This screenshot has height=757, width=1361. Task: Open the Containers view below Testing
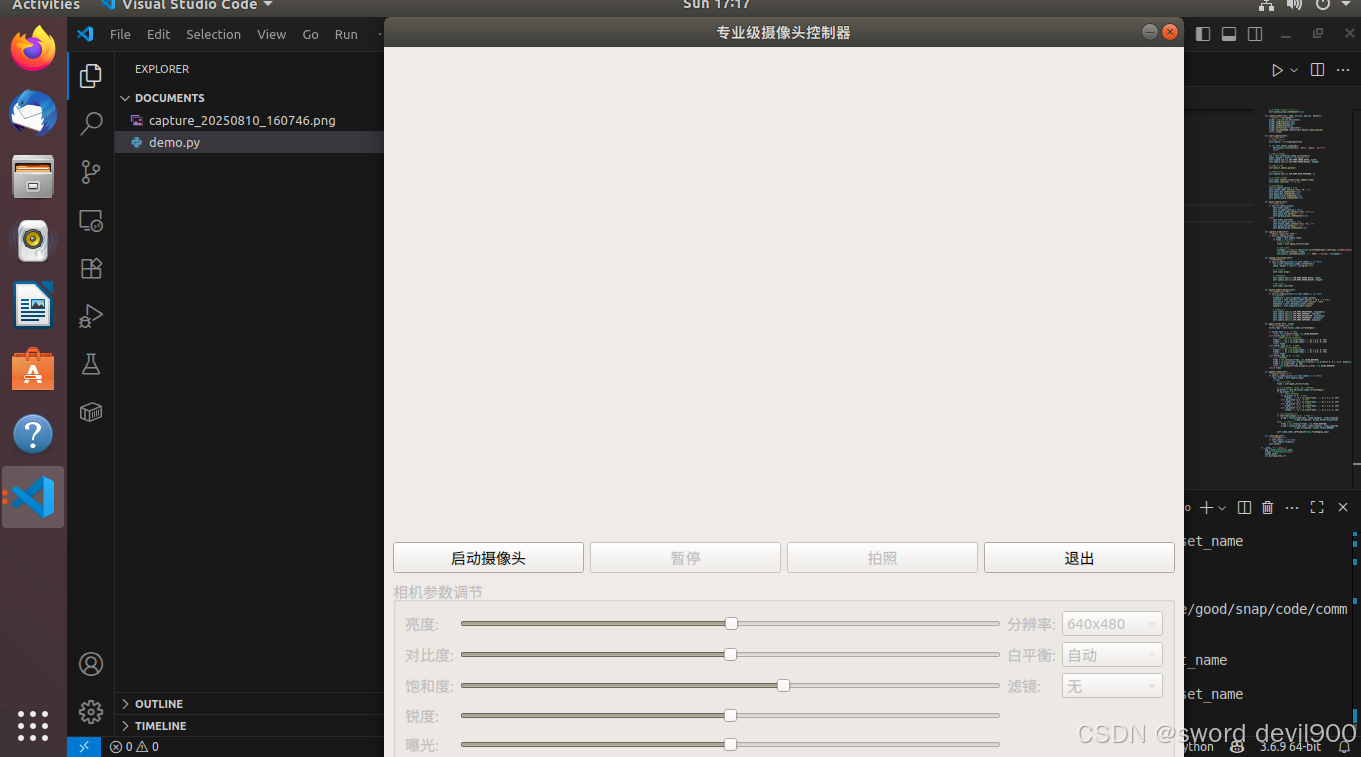91,412
